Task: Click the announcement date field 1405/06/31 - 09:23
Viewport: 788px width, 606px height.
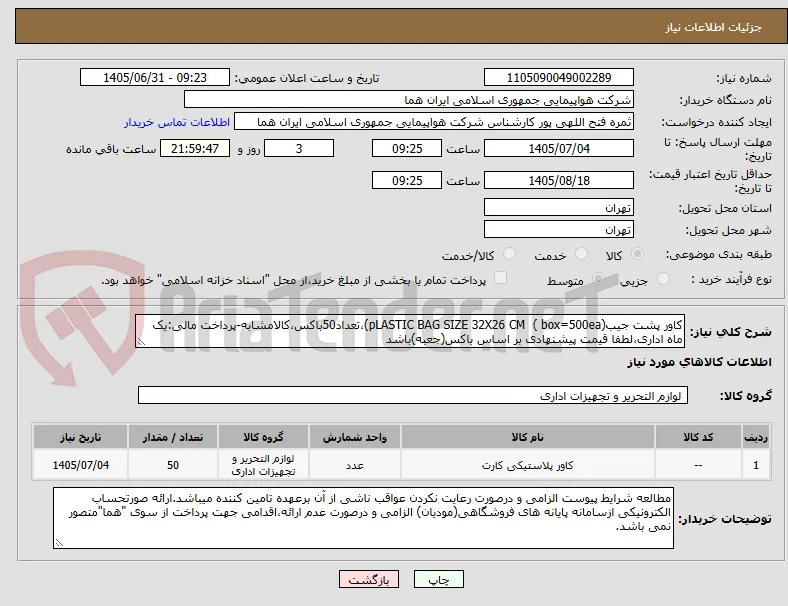Action: (155, 77)
